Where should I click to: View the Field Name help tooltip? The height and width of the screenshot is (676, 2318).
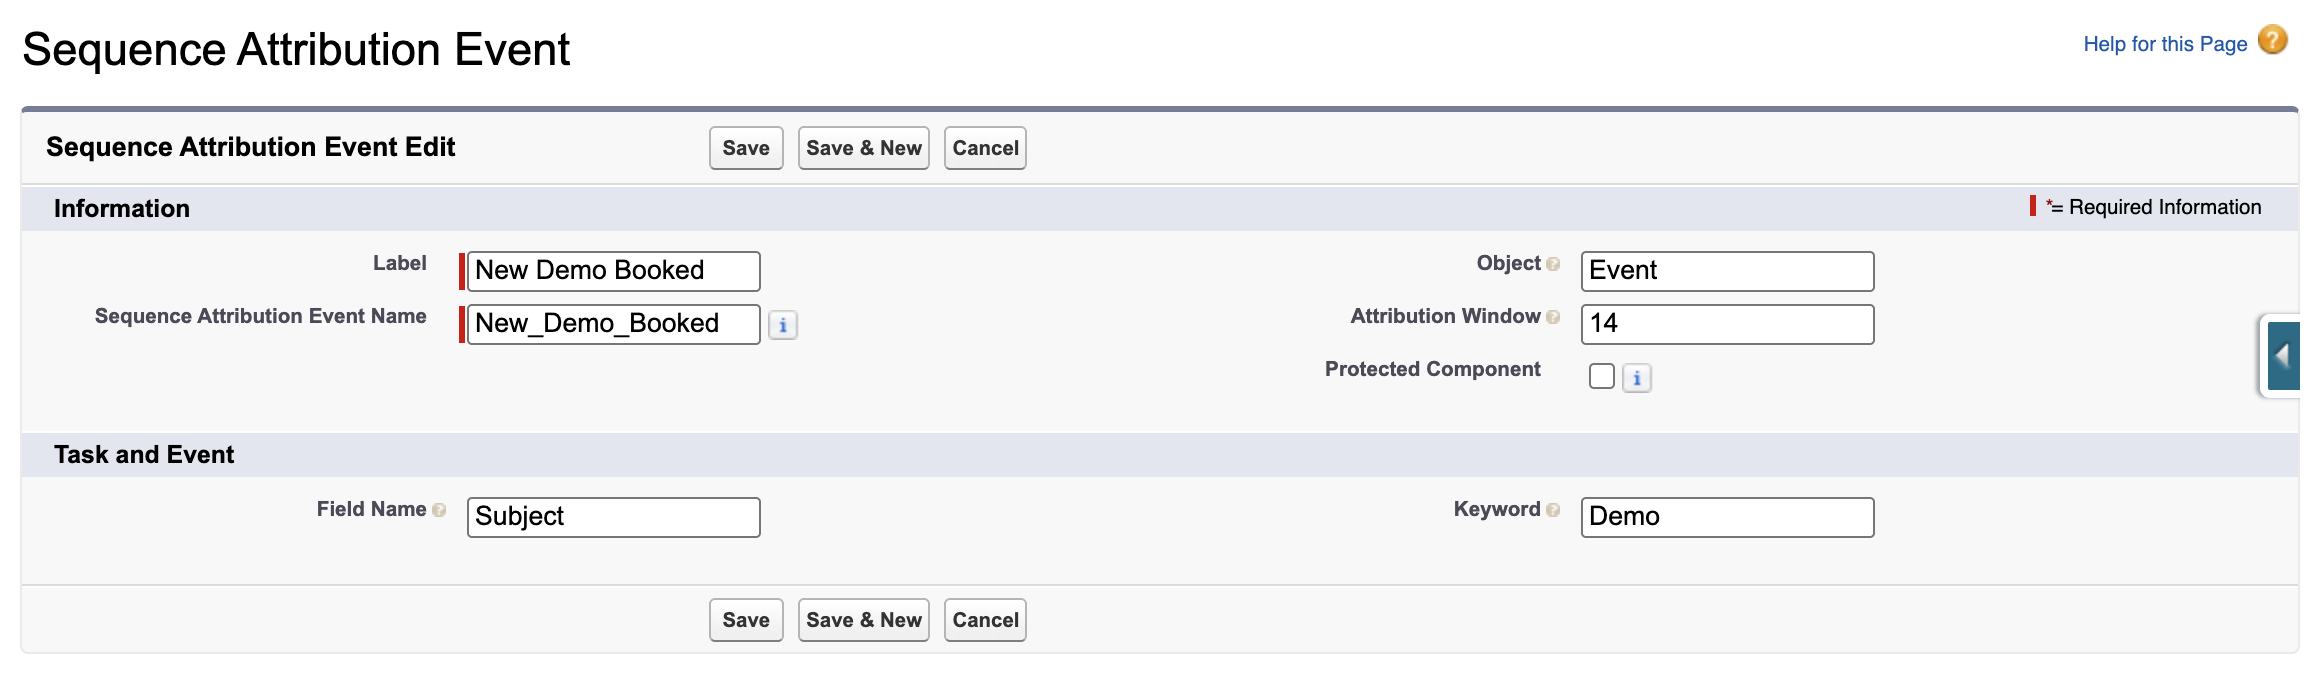tap(438, 509)
